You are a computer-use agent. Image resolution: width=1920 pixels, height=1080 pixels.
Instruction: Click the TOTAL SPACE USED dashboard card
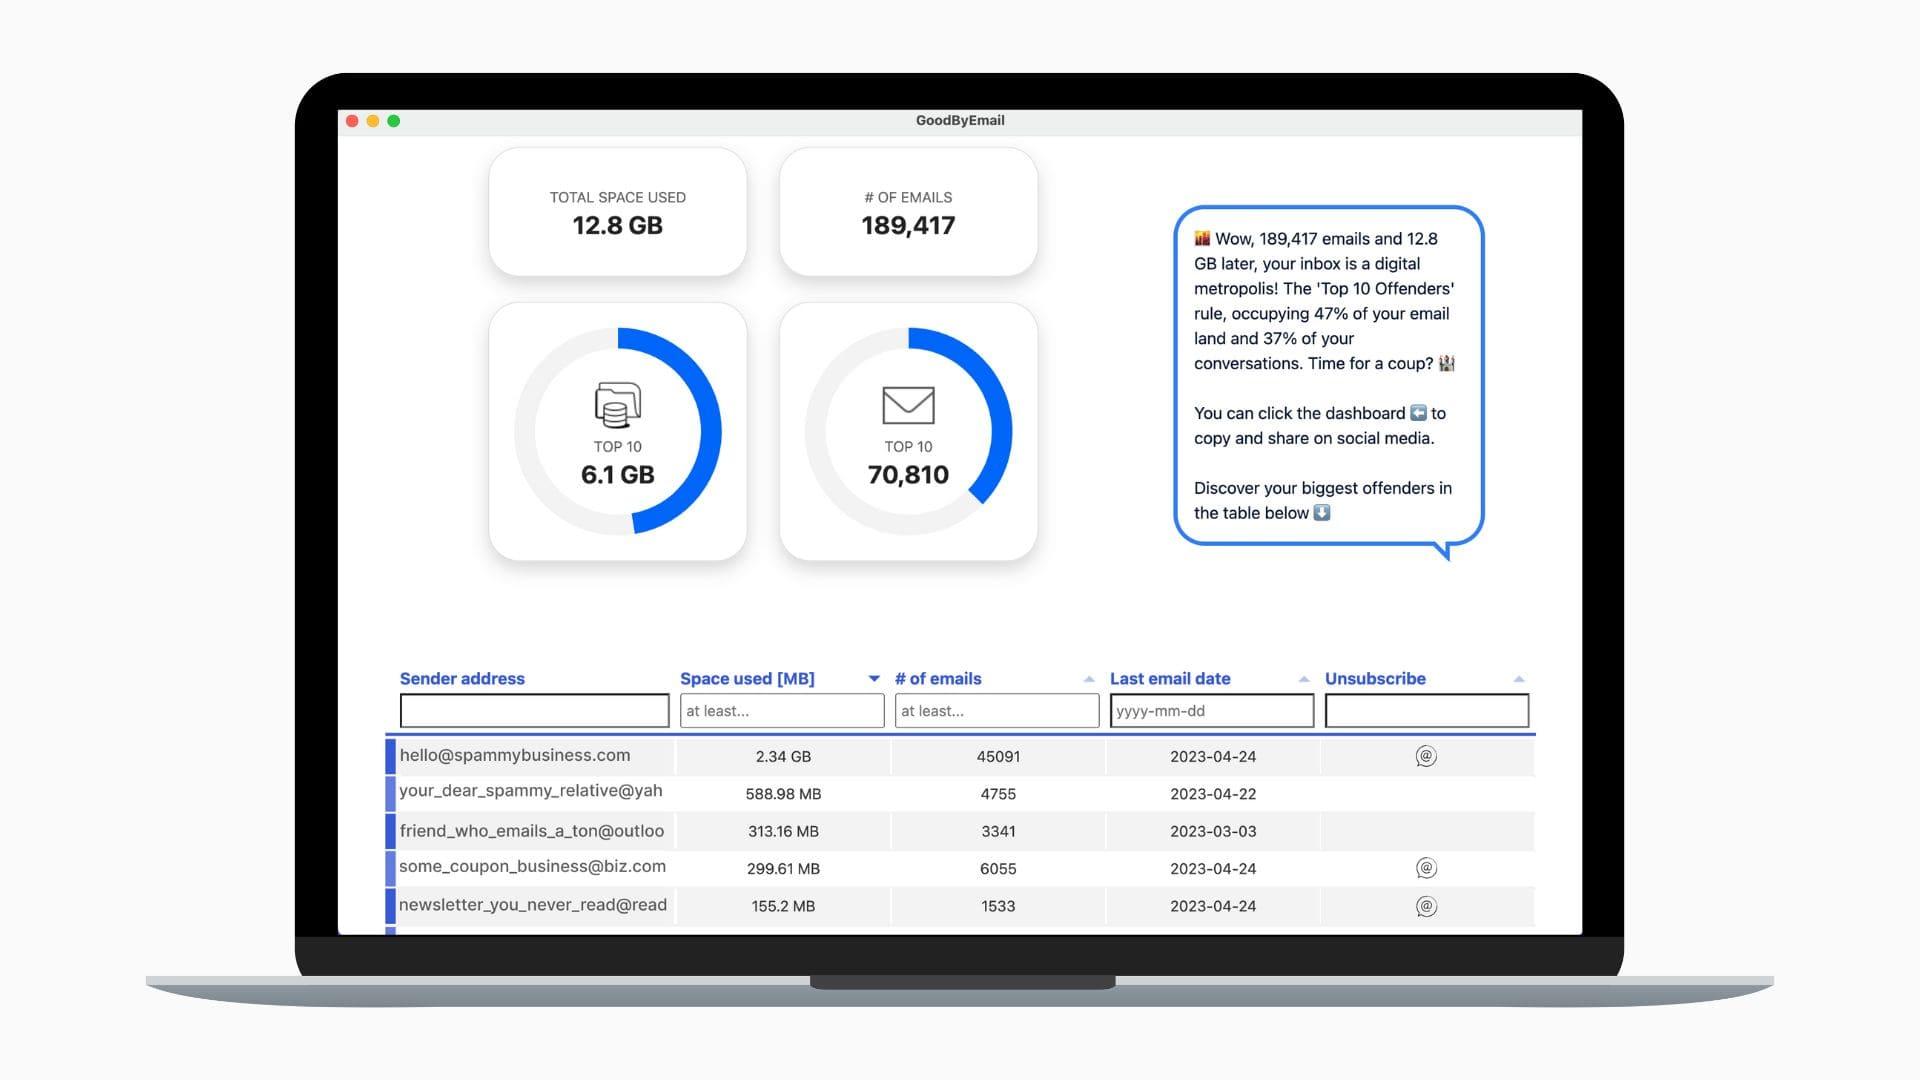click(x=617, y=211)
